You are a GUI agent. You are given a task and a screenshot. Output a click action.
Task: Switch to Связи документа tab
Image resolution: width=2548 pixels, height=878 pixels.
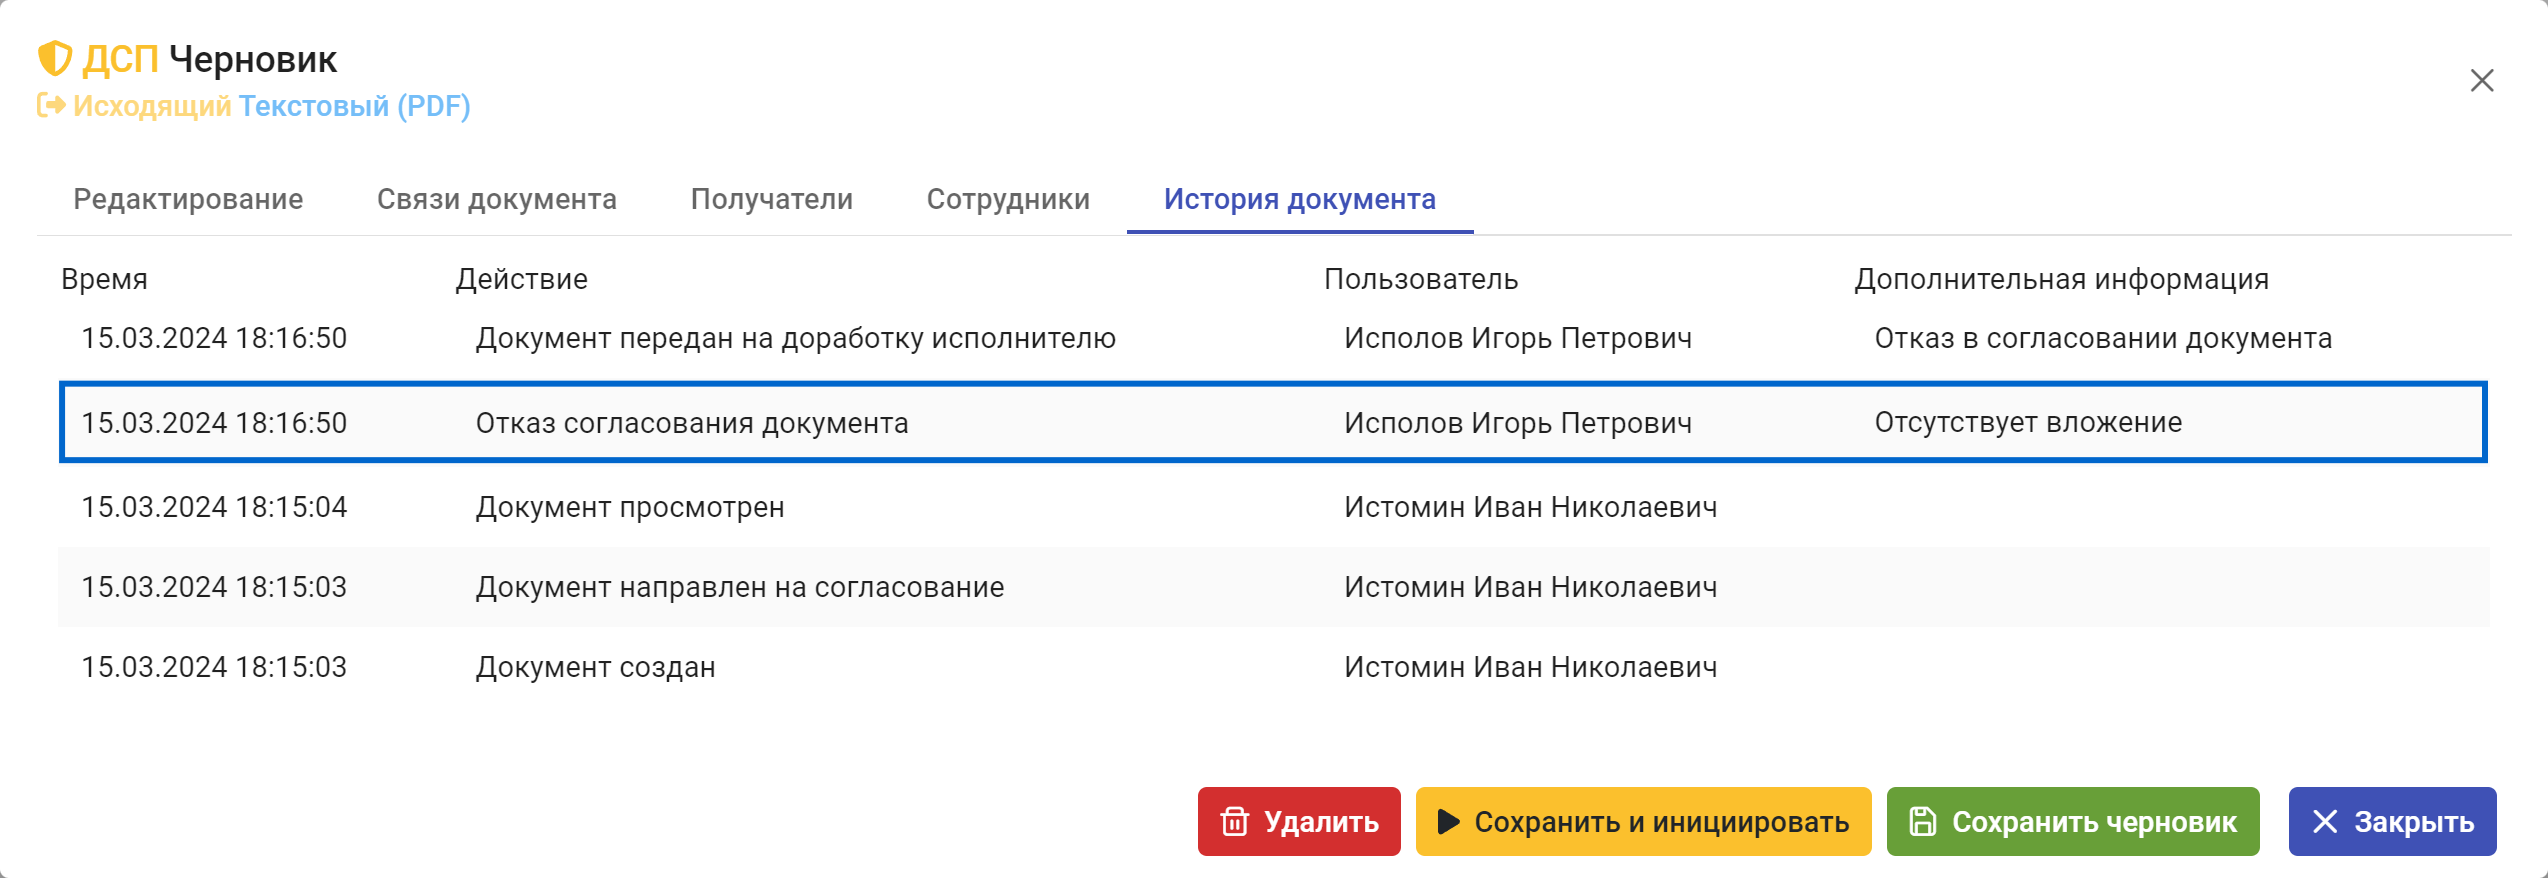pyautogui.click(x=496, y=199)
